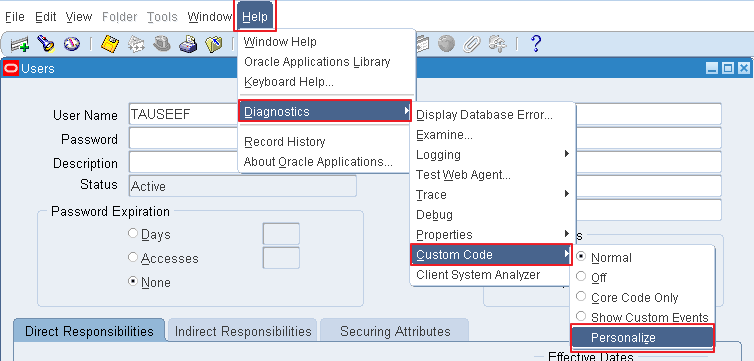Open the File menu

click(x=14, y=17)
